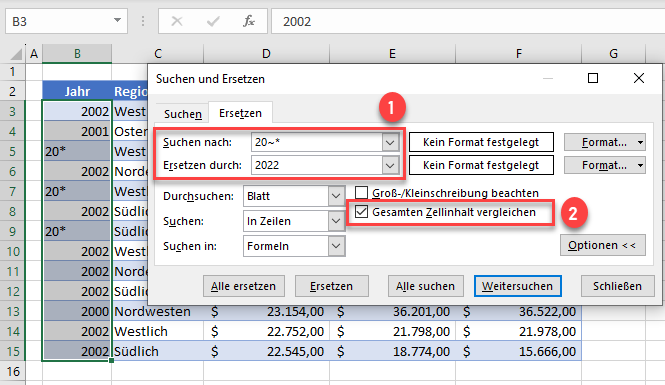Image resolution: width=665 pixels, height=385 pixels.
Task: Select column G header
Action: coord(613,54)
